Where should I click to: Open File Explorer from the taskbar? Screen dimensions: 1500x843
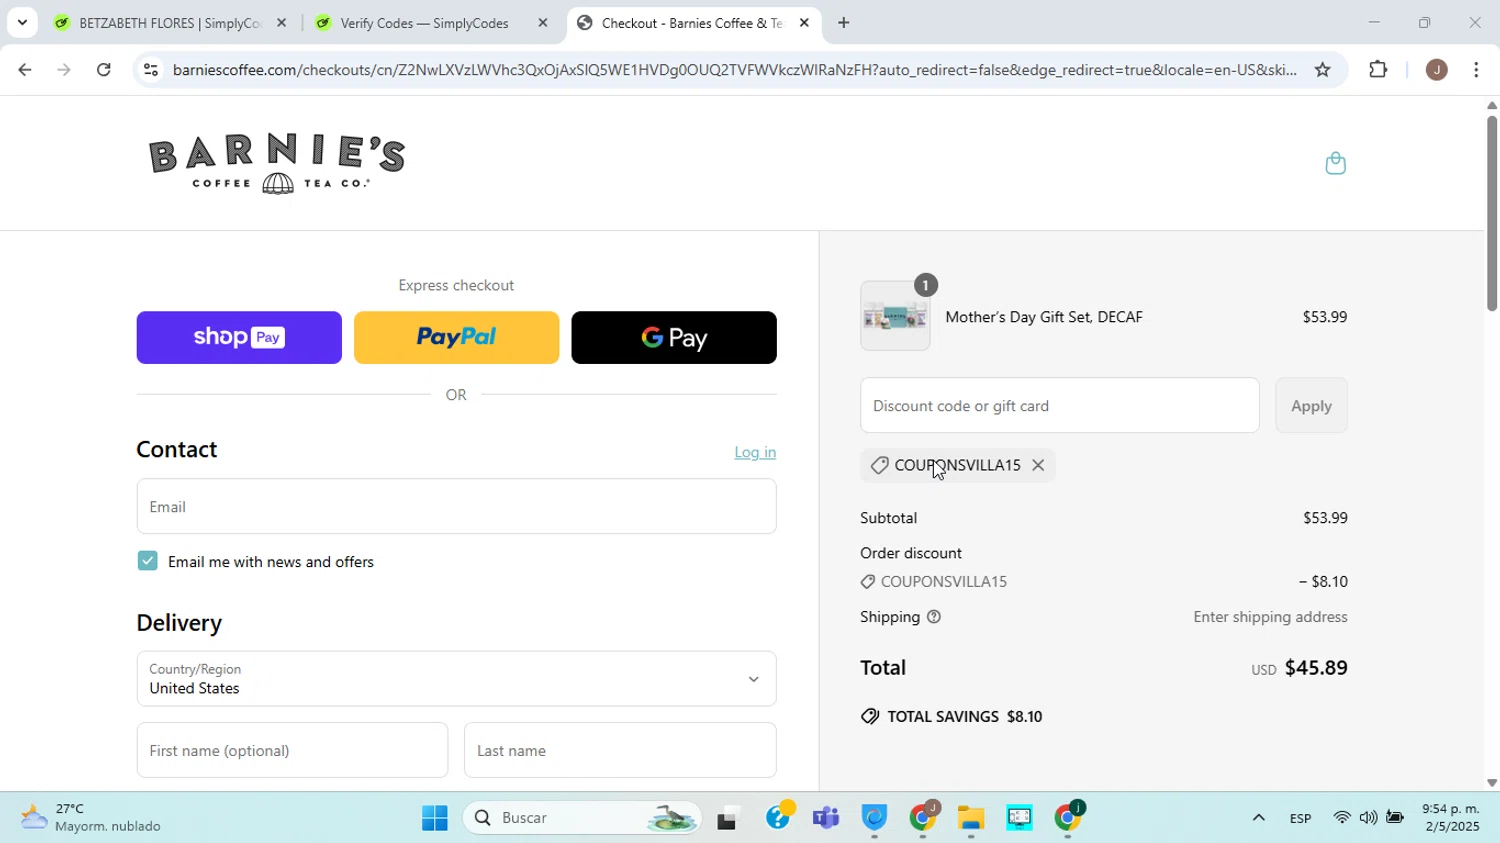tap(971, 818)
